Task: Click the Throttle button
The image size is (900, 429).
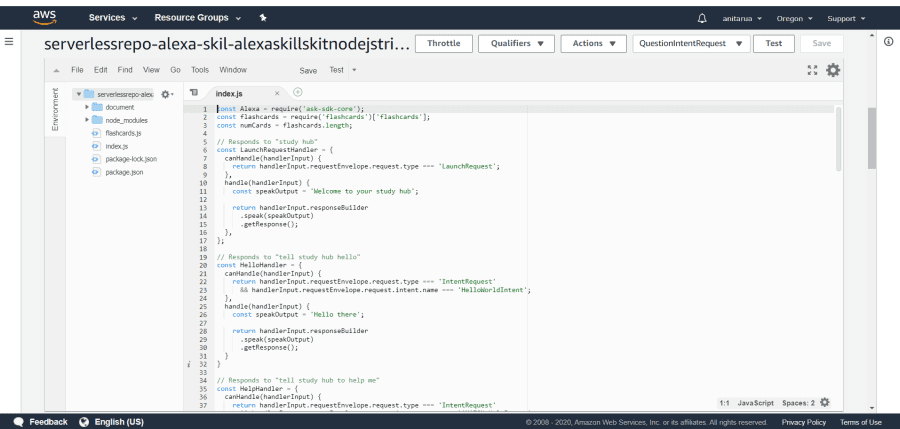Action: pyautogui.click(x=444, y=44)
